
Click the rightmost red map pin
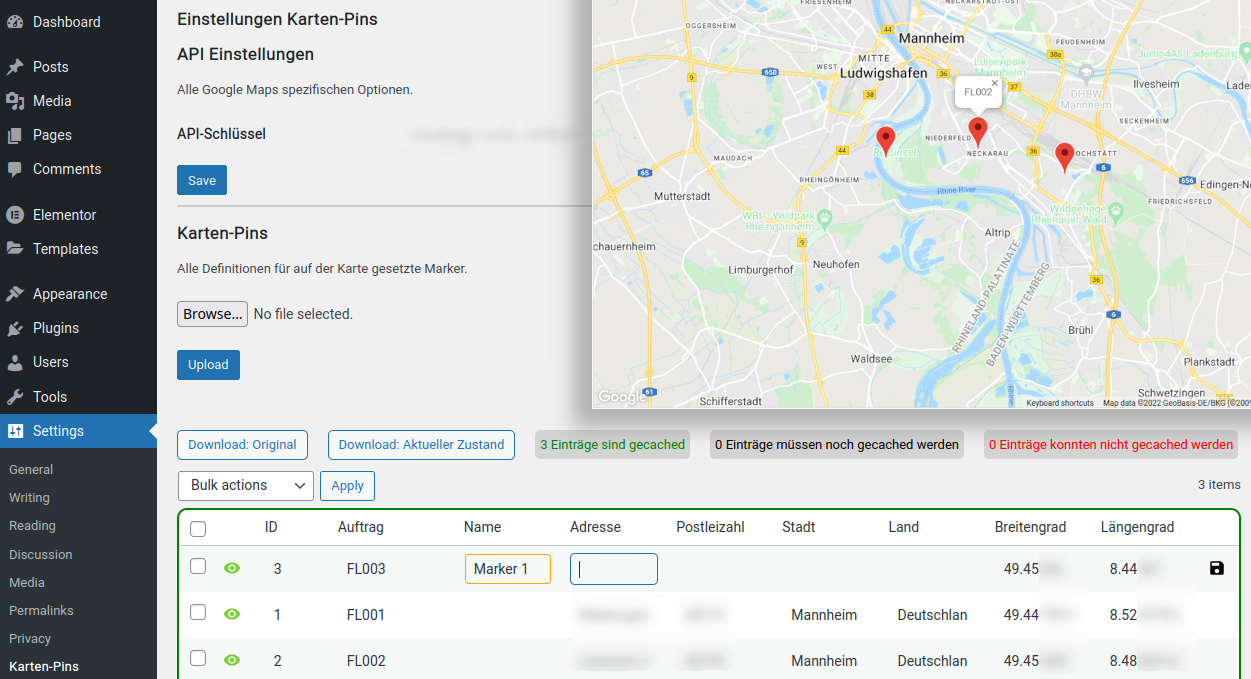coord(1065,156)
